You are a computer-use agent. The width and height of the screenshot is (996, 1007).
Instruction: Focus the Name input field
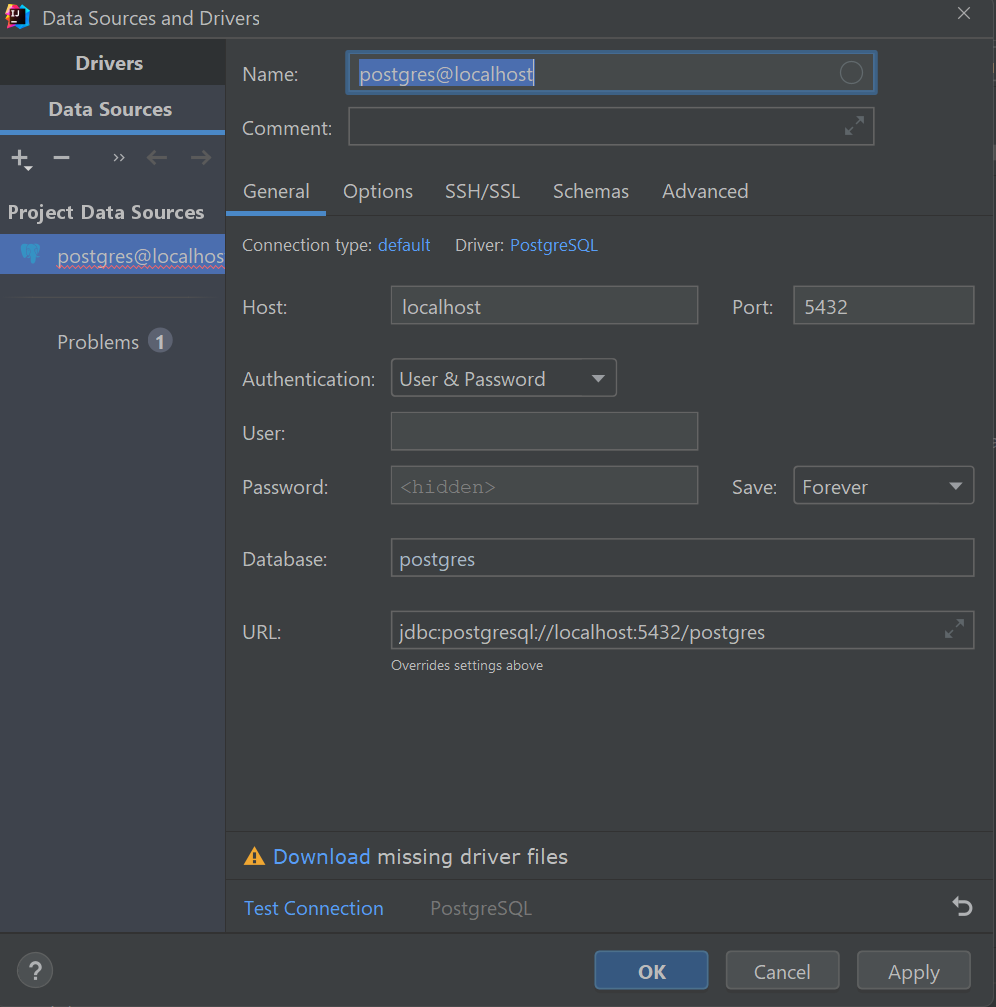(x=611, y=73)
